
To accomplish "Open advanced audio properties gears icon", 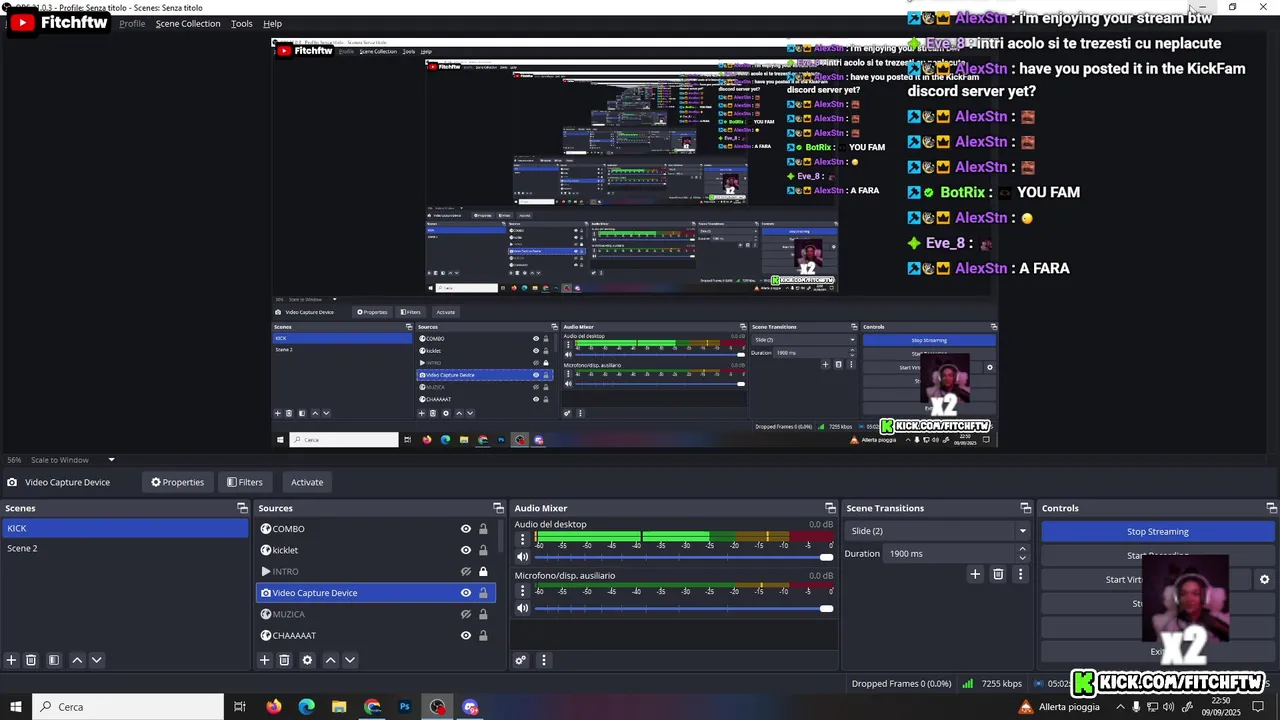I will (x=521, y=660).
